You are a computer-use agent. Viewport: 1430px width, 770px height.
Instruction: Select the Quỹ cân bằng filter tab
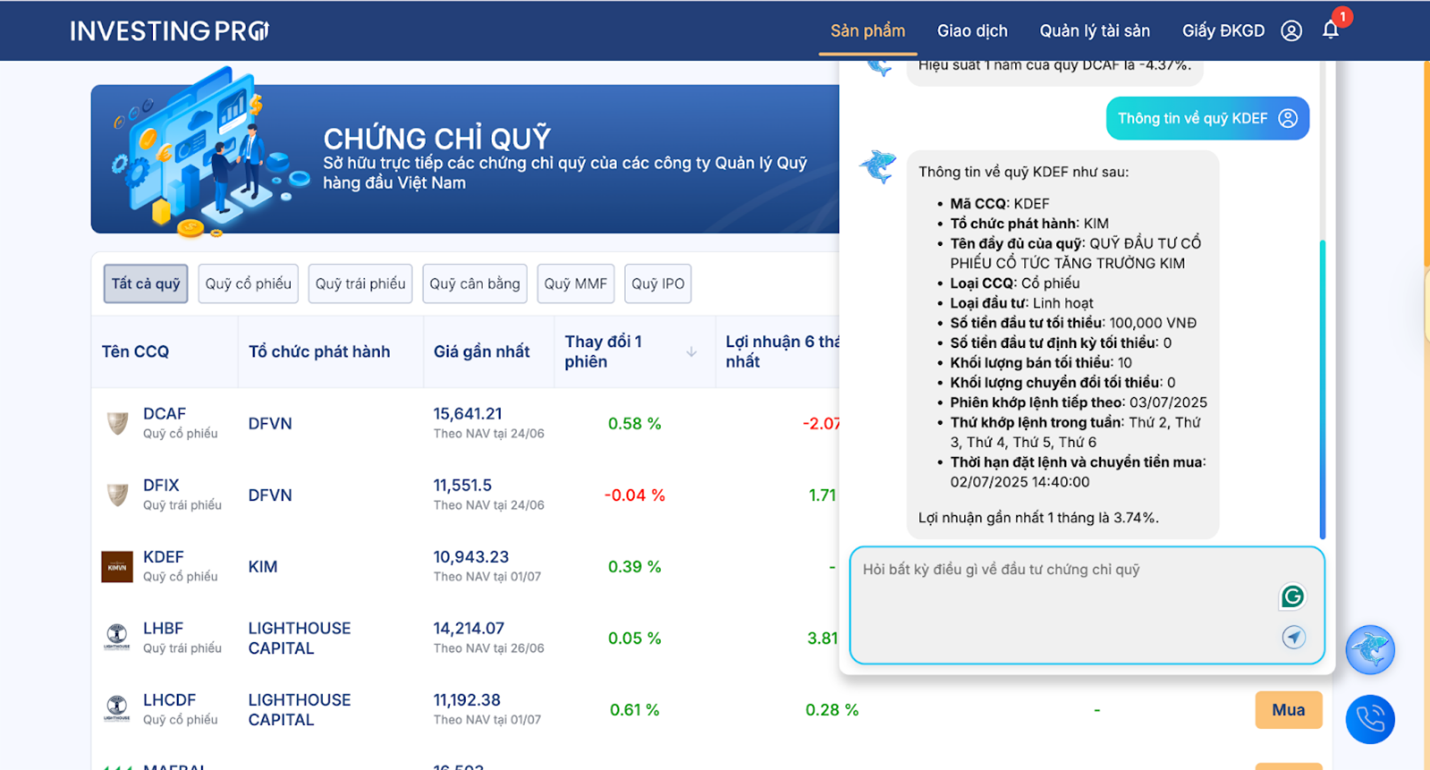coord(474,283)
